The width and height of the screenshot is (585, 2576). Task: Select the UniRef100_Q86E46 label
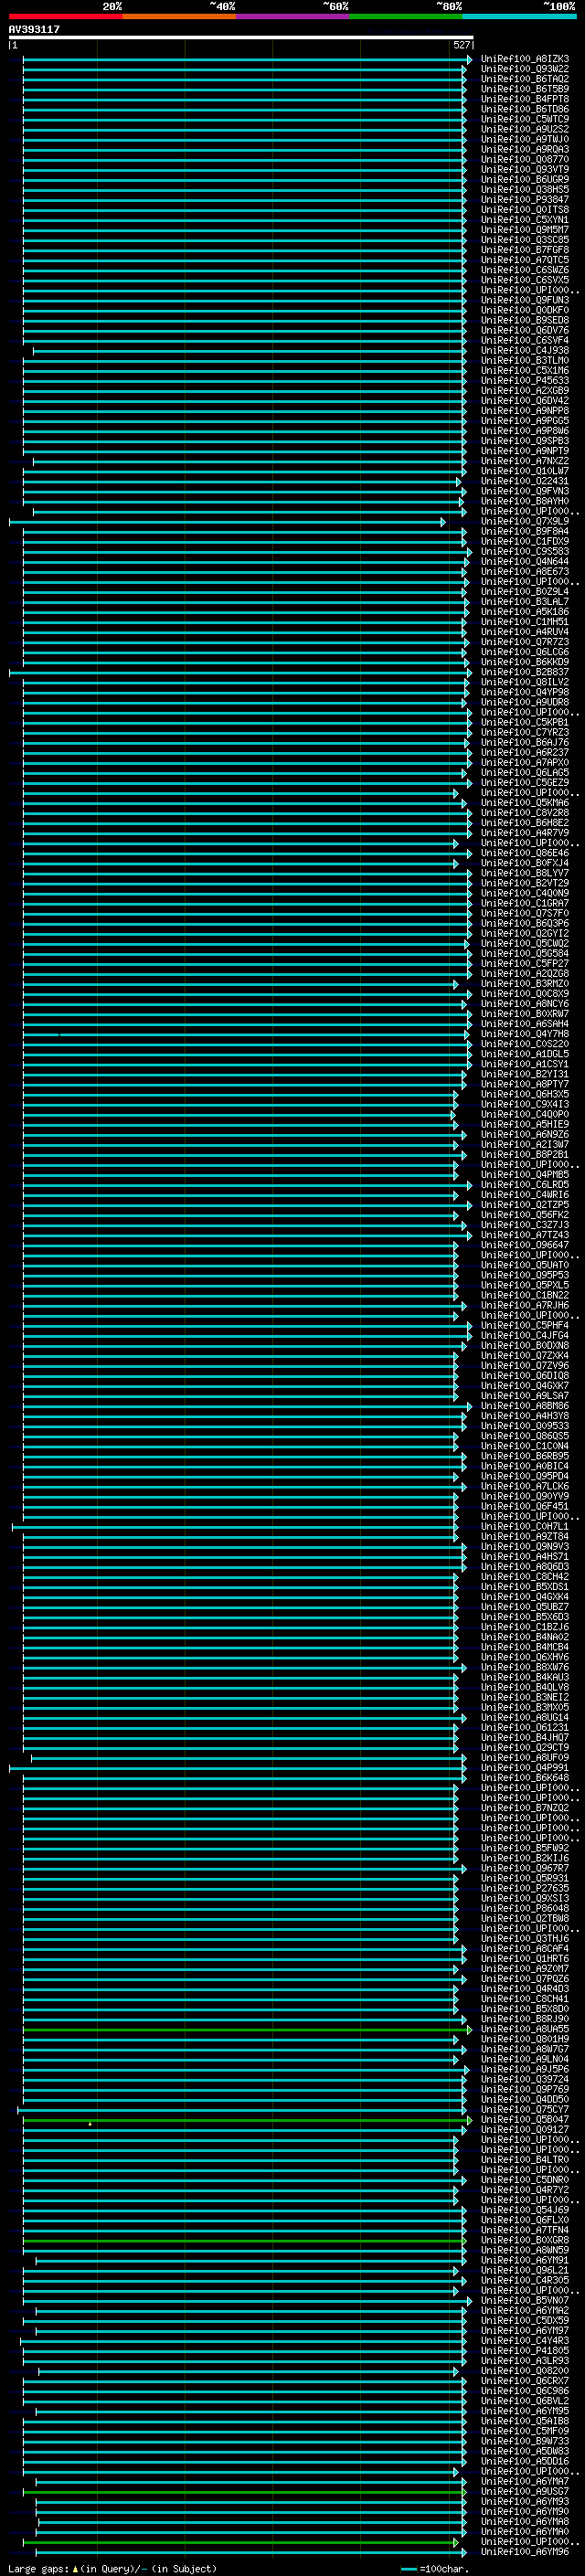point(524,853)
